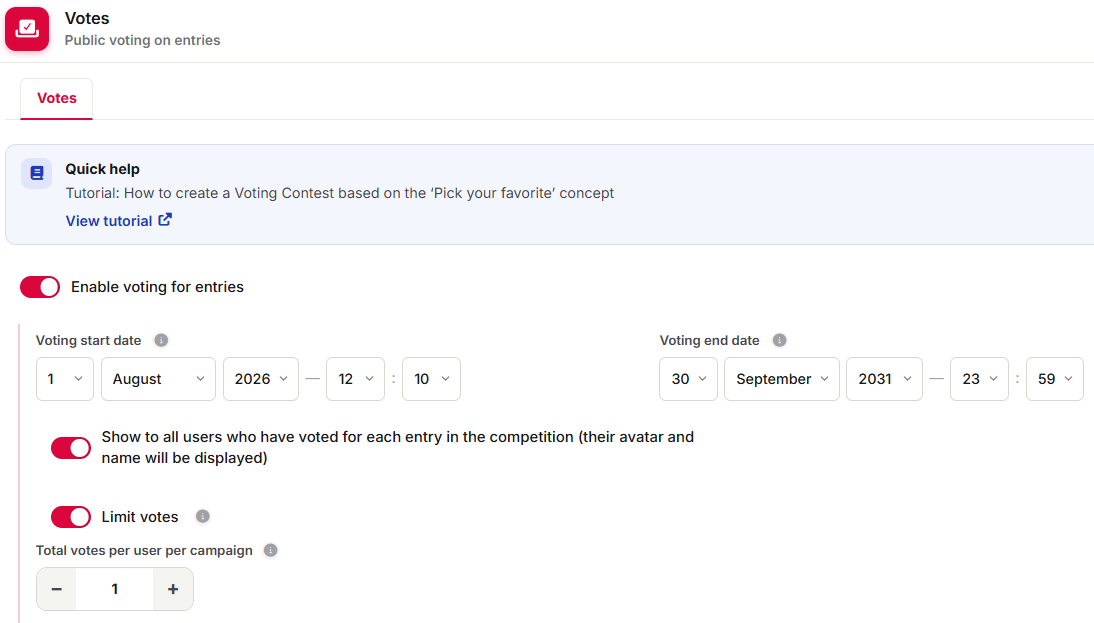This screenshot has width=1094, height=623.
Task: Open the 2031 end year dropdown
Action: [x=884, y=379]
